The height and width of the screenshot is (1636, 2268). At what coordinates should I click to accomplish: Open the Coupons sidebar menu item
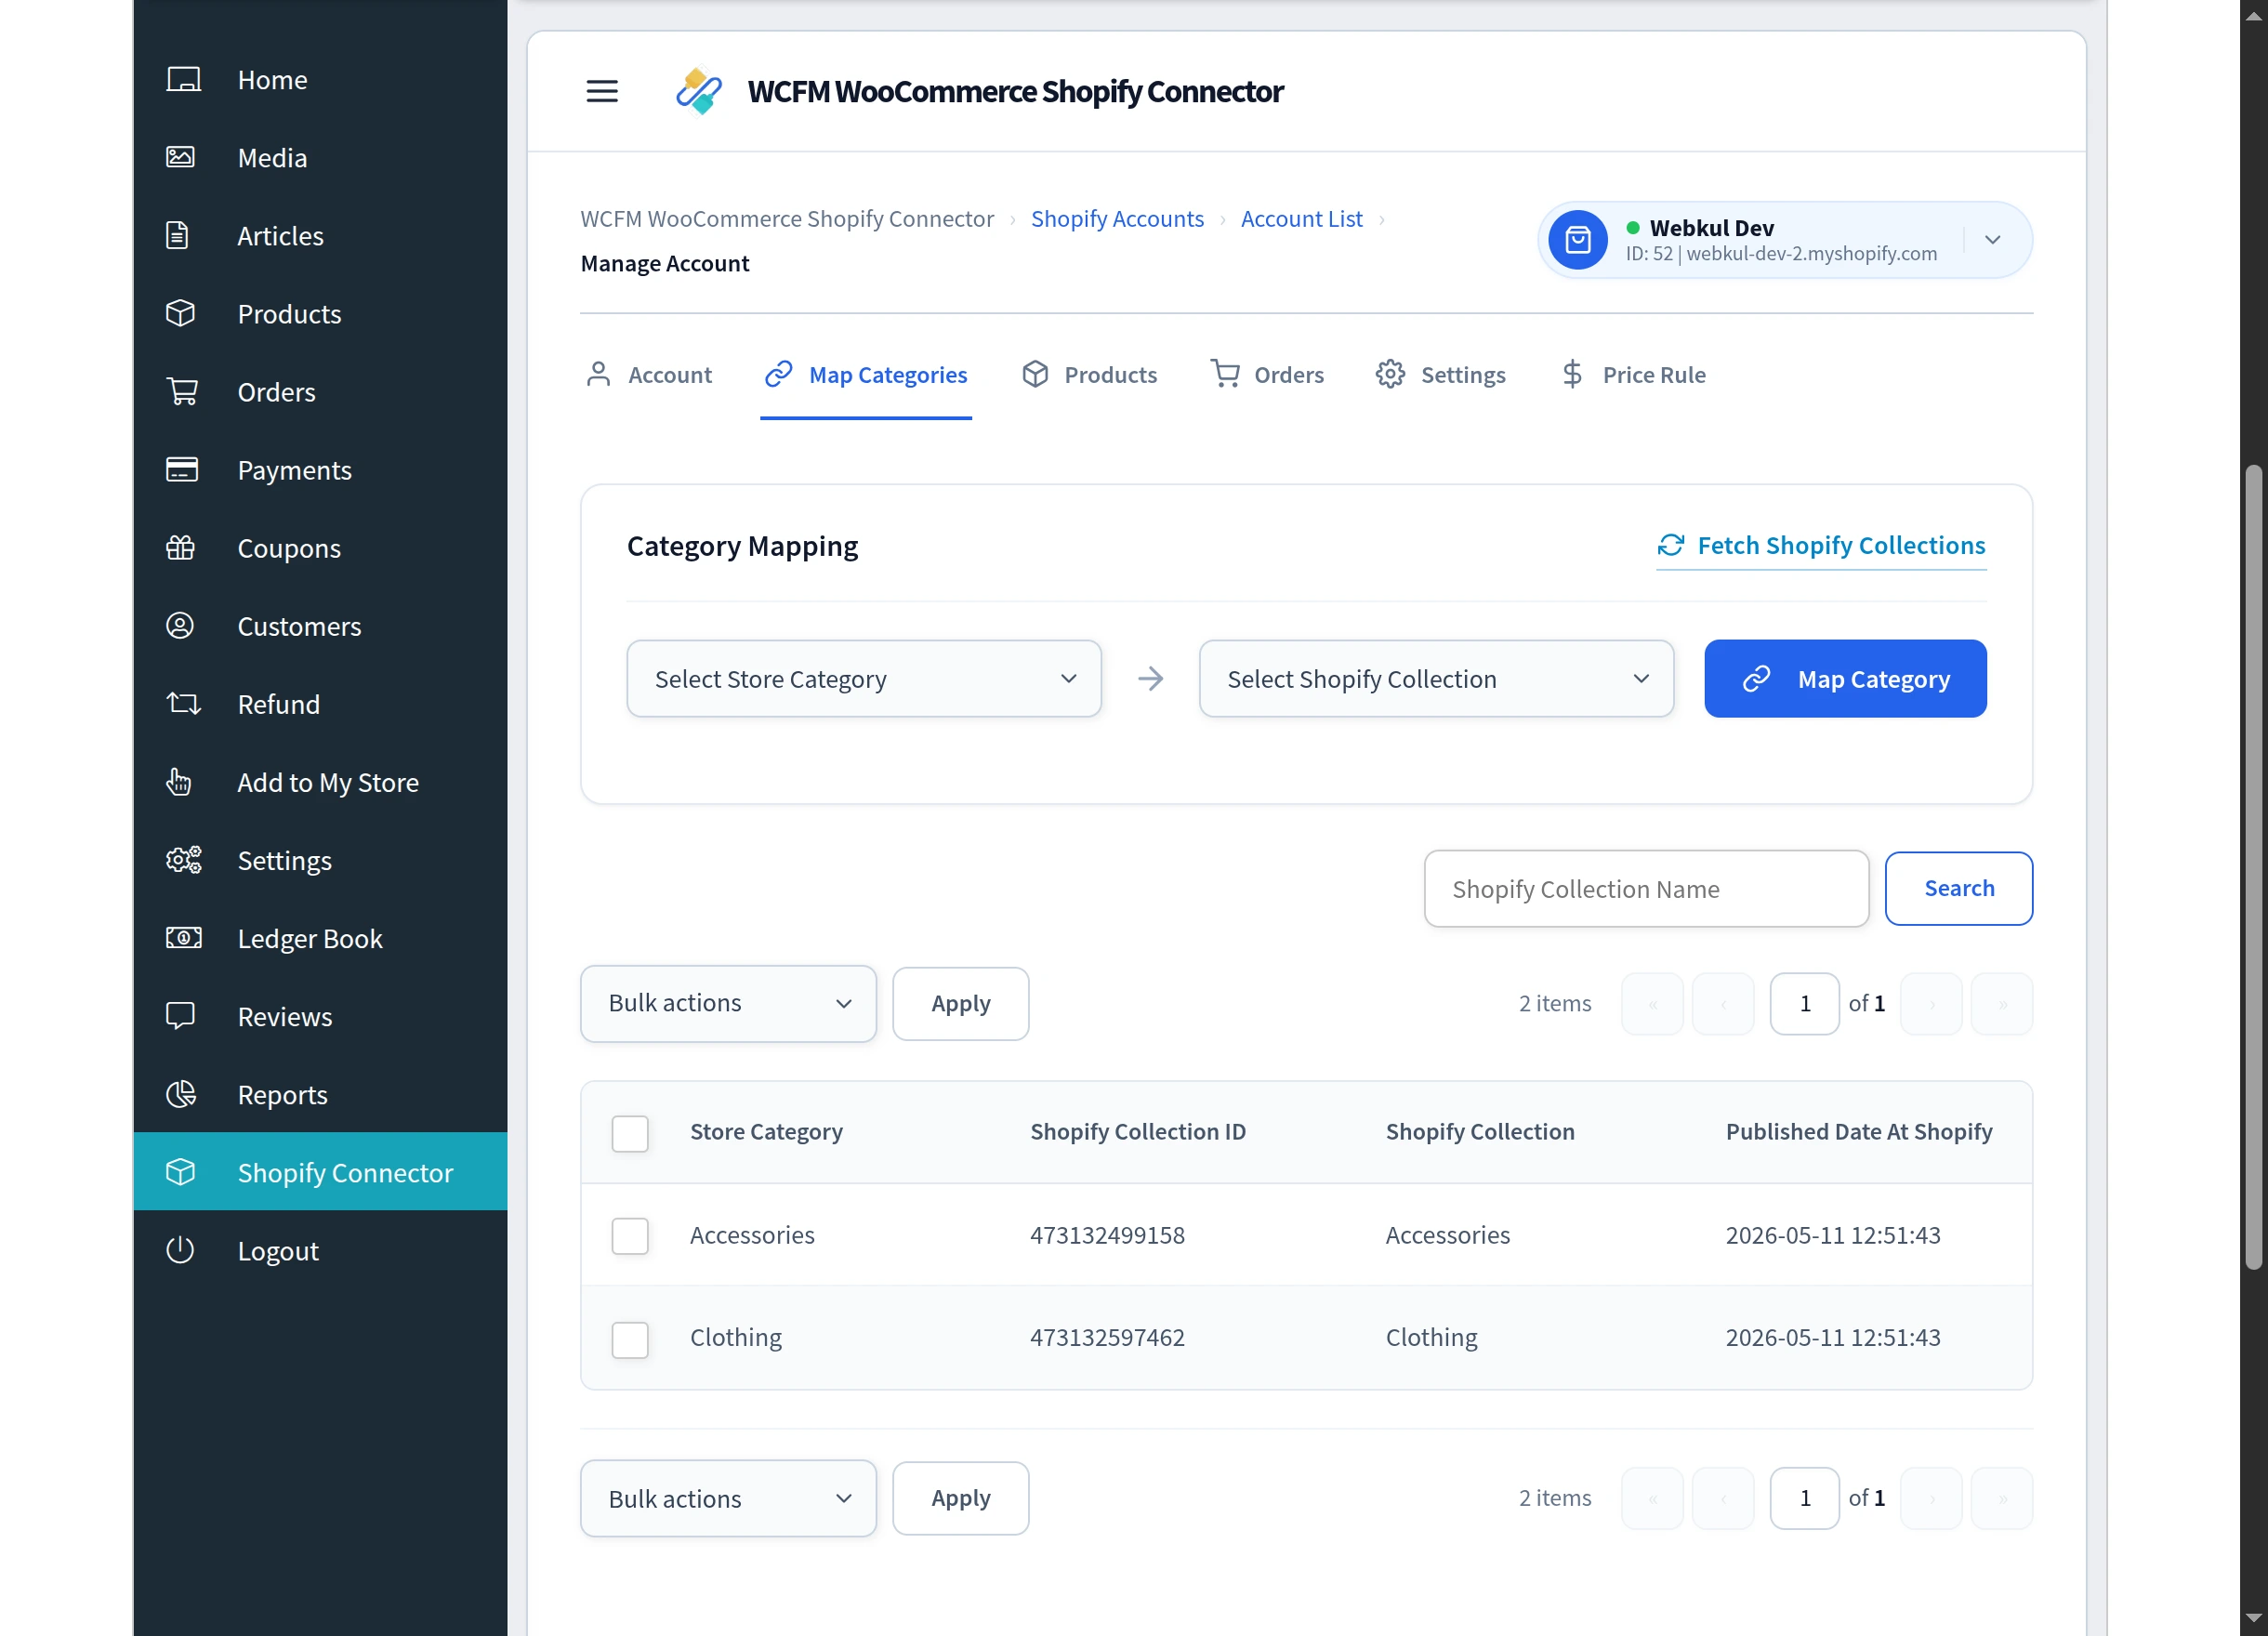pyautogui.click(x=320, y=547)
